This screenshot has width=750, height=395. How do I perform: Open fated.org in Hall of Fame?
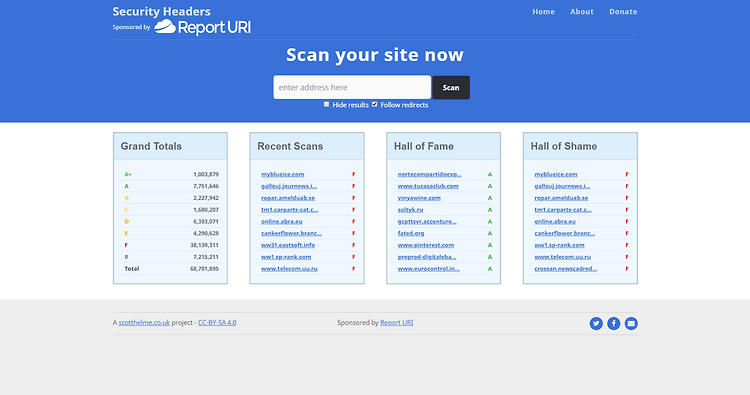411,233
